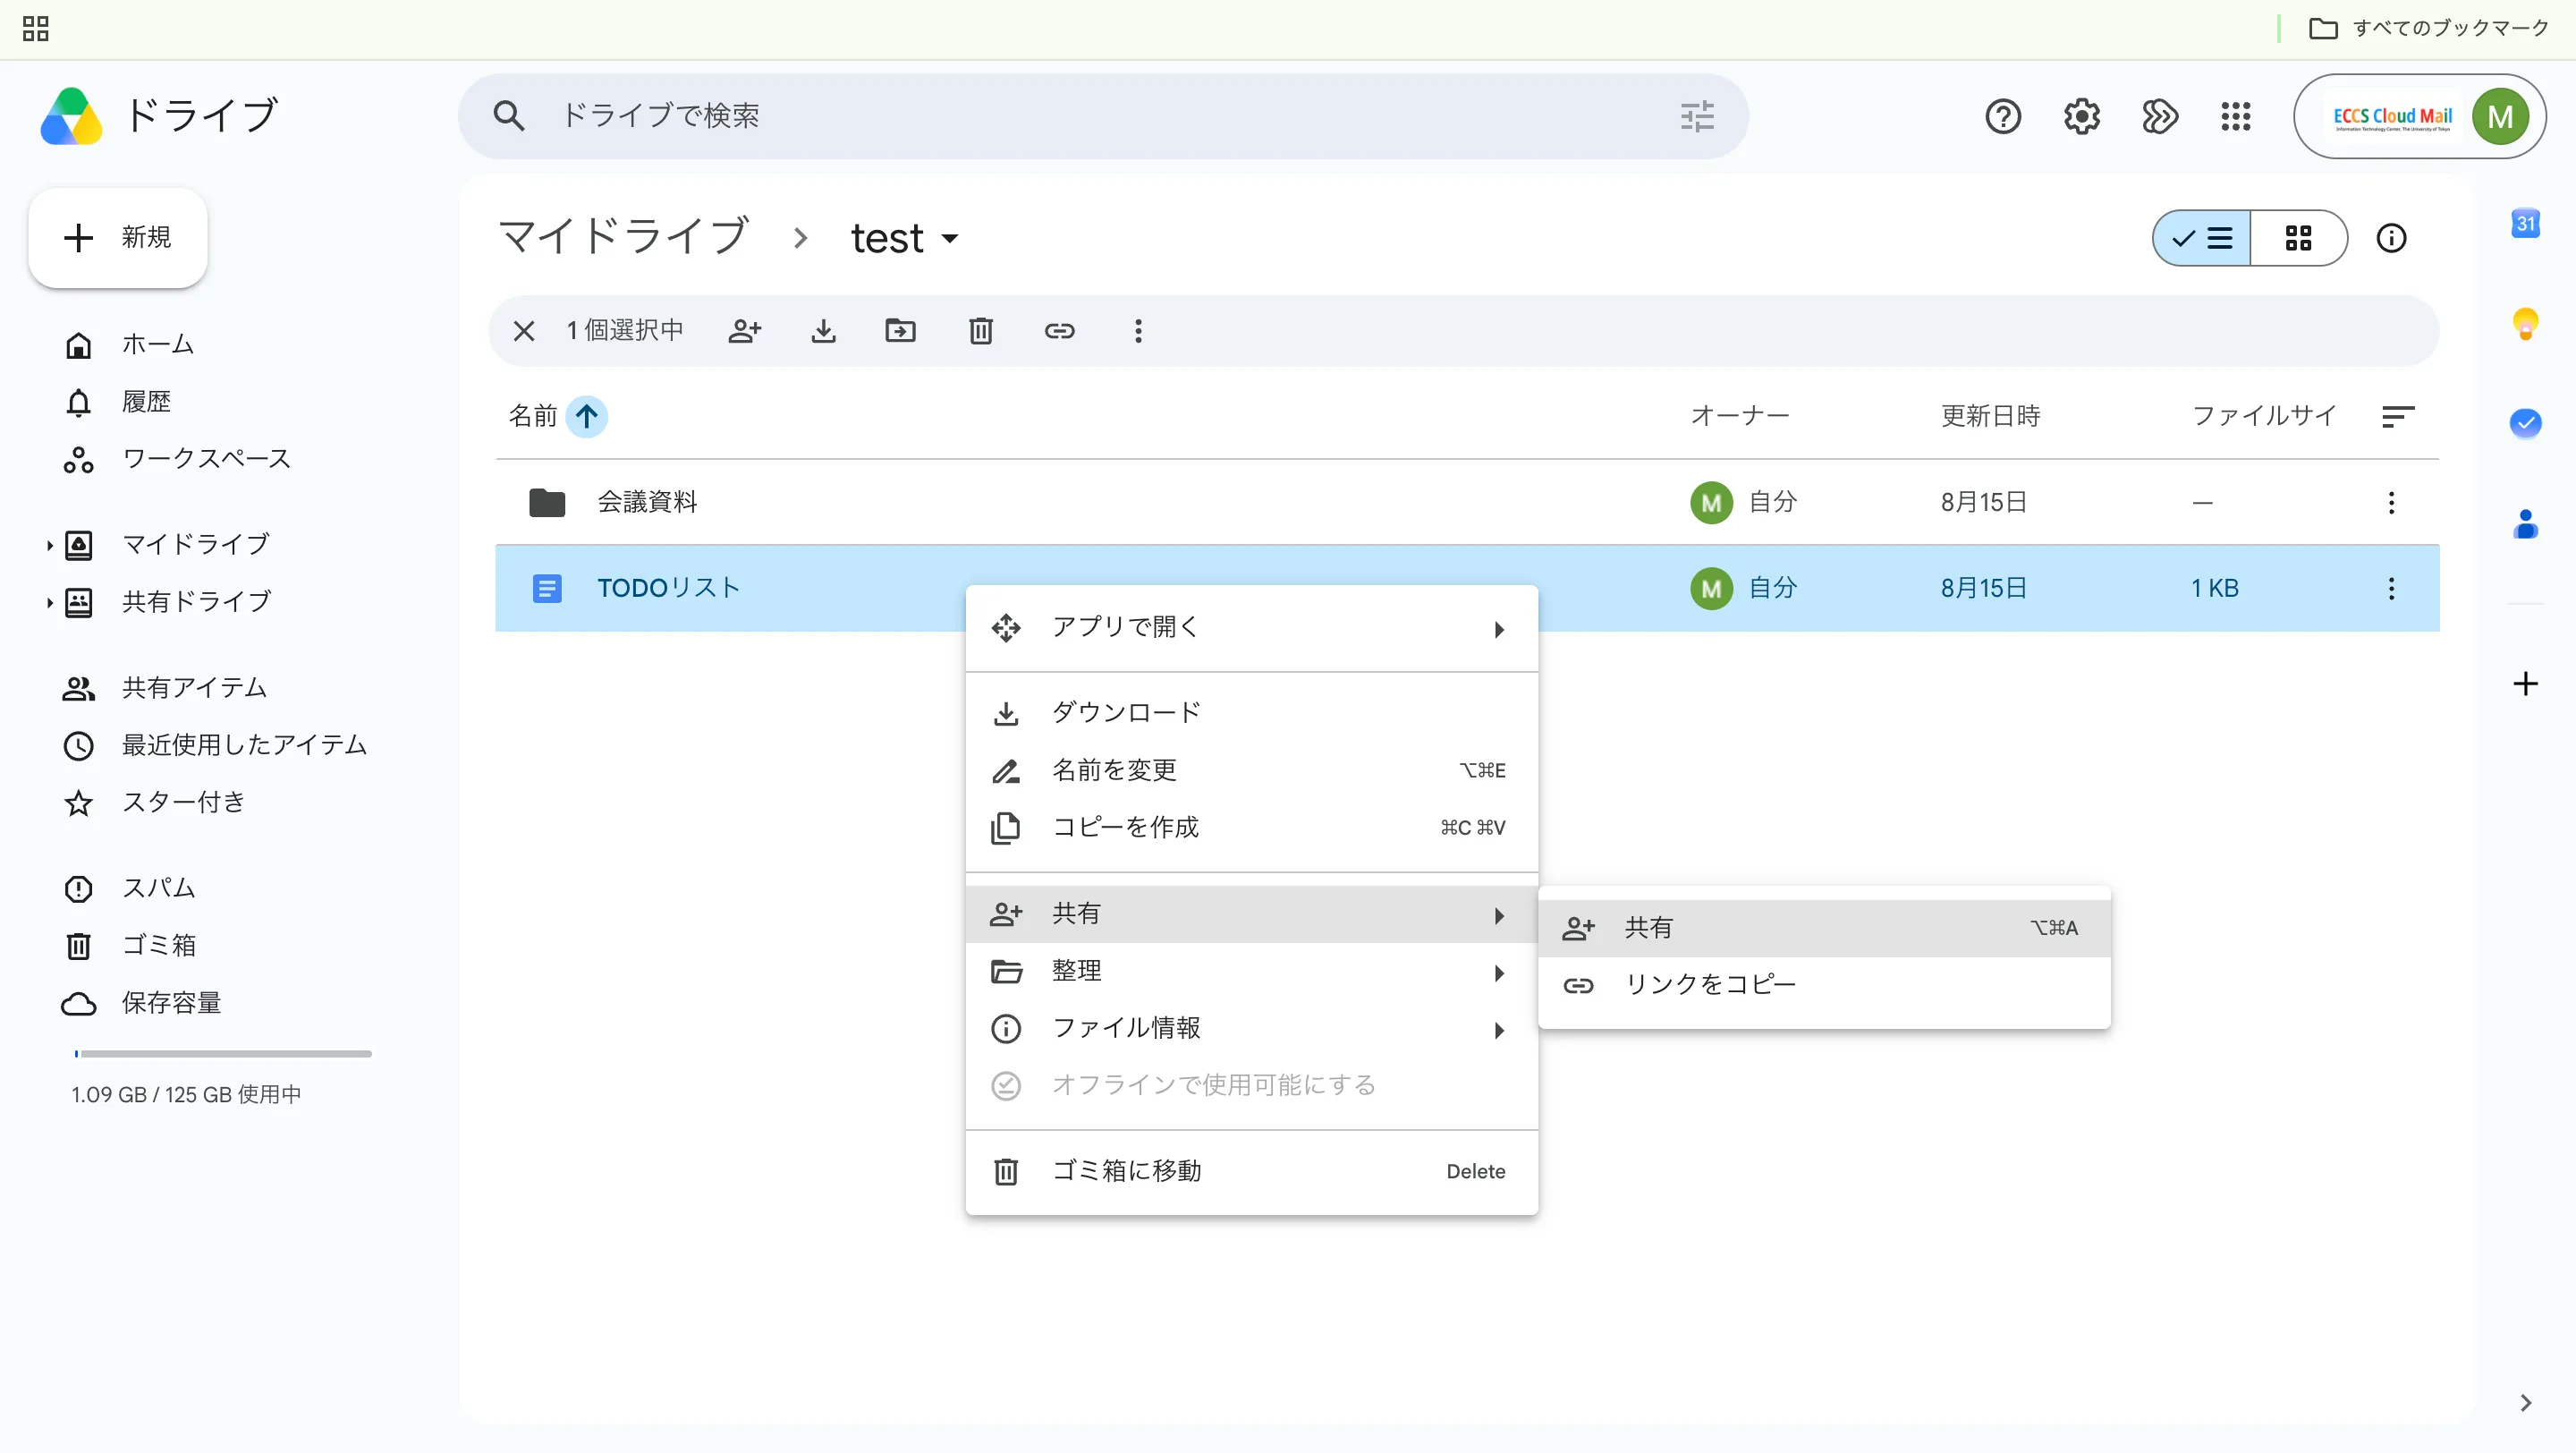This screenshot has height=1453, width=2576.
Task: Click the TODOリスト file name
Action: coord(668,588)
